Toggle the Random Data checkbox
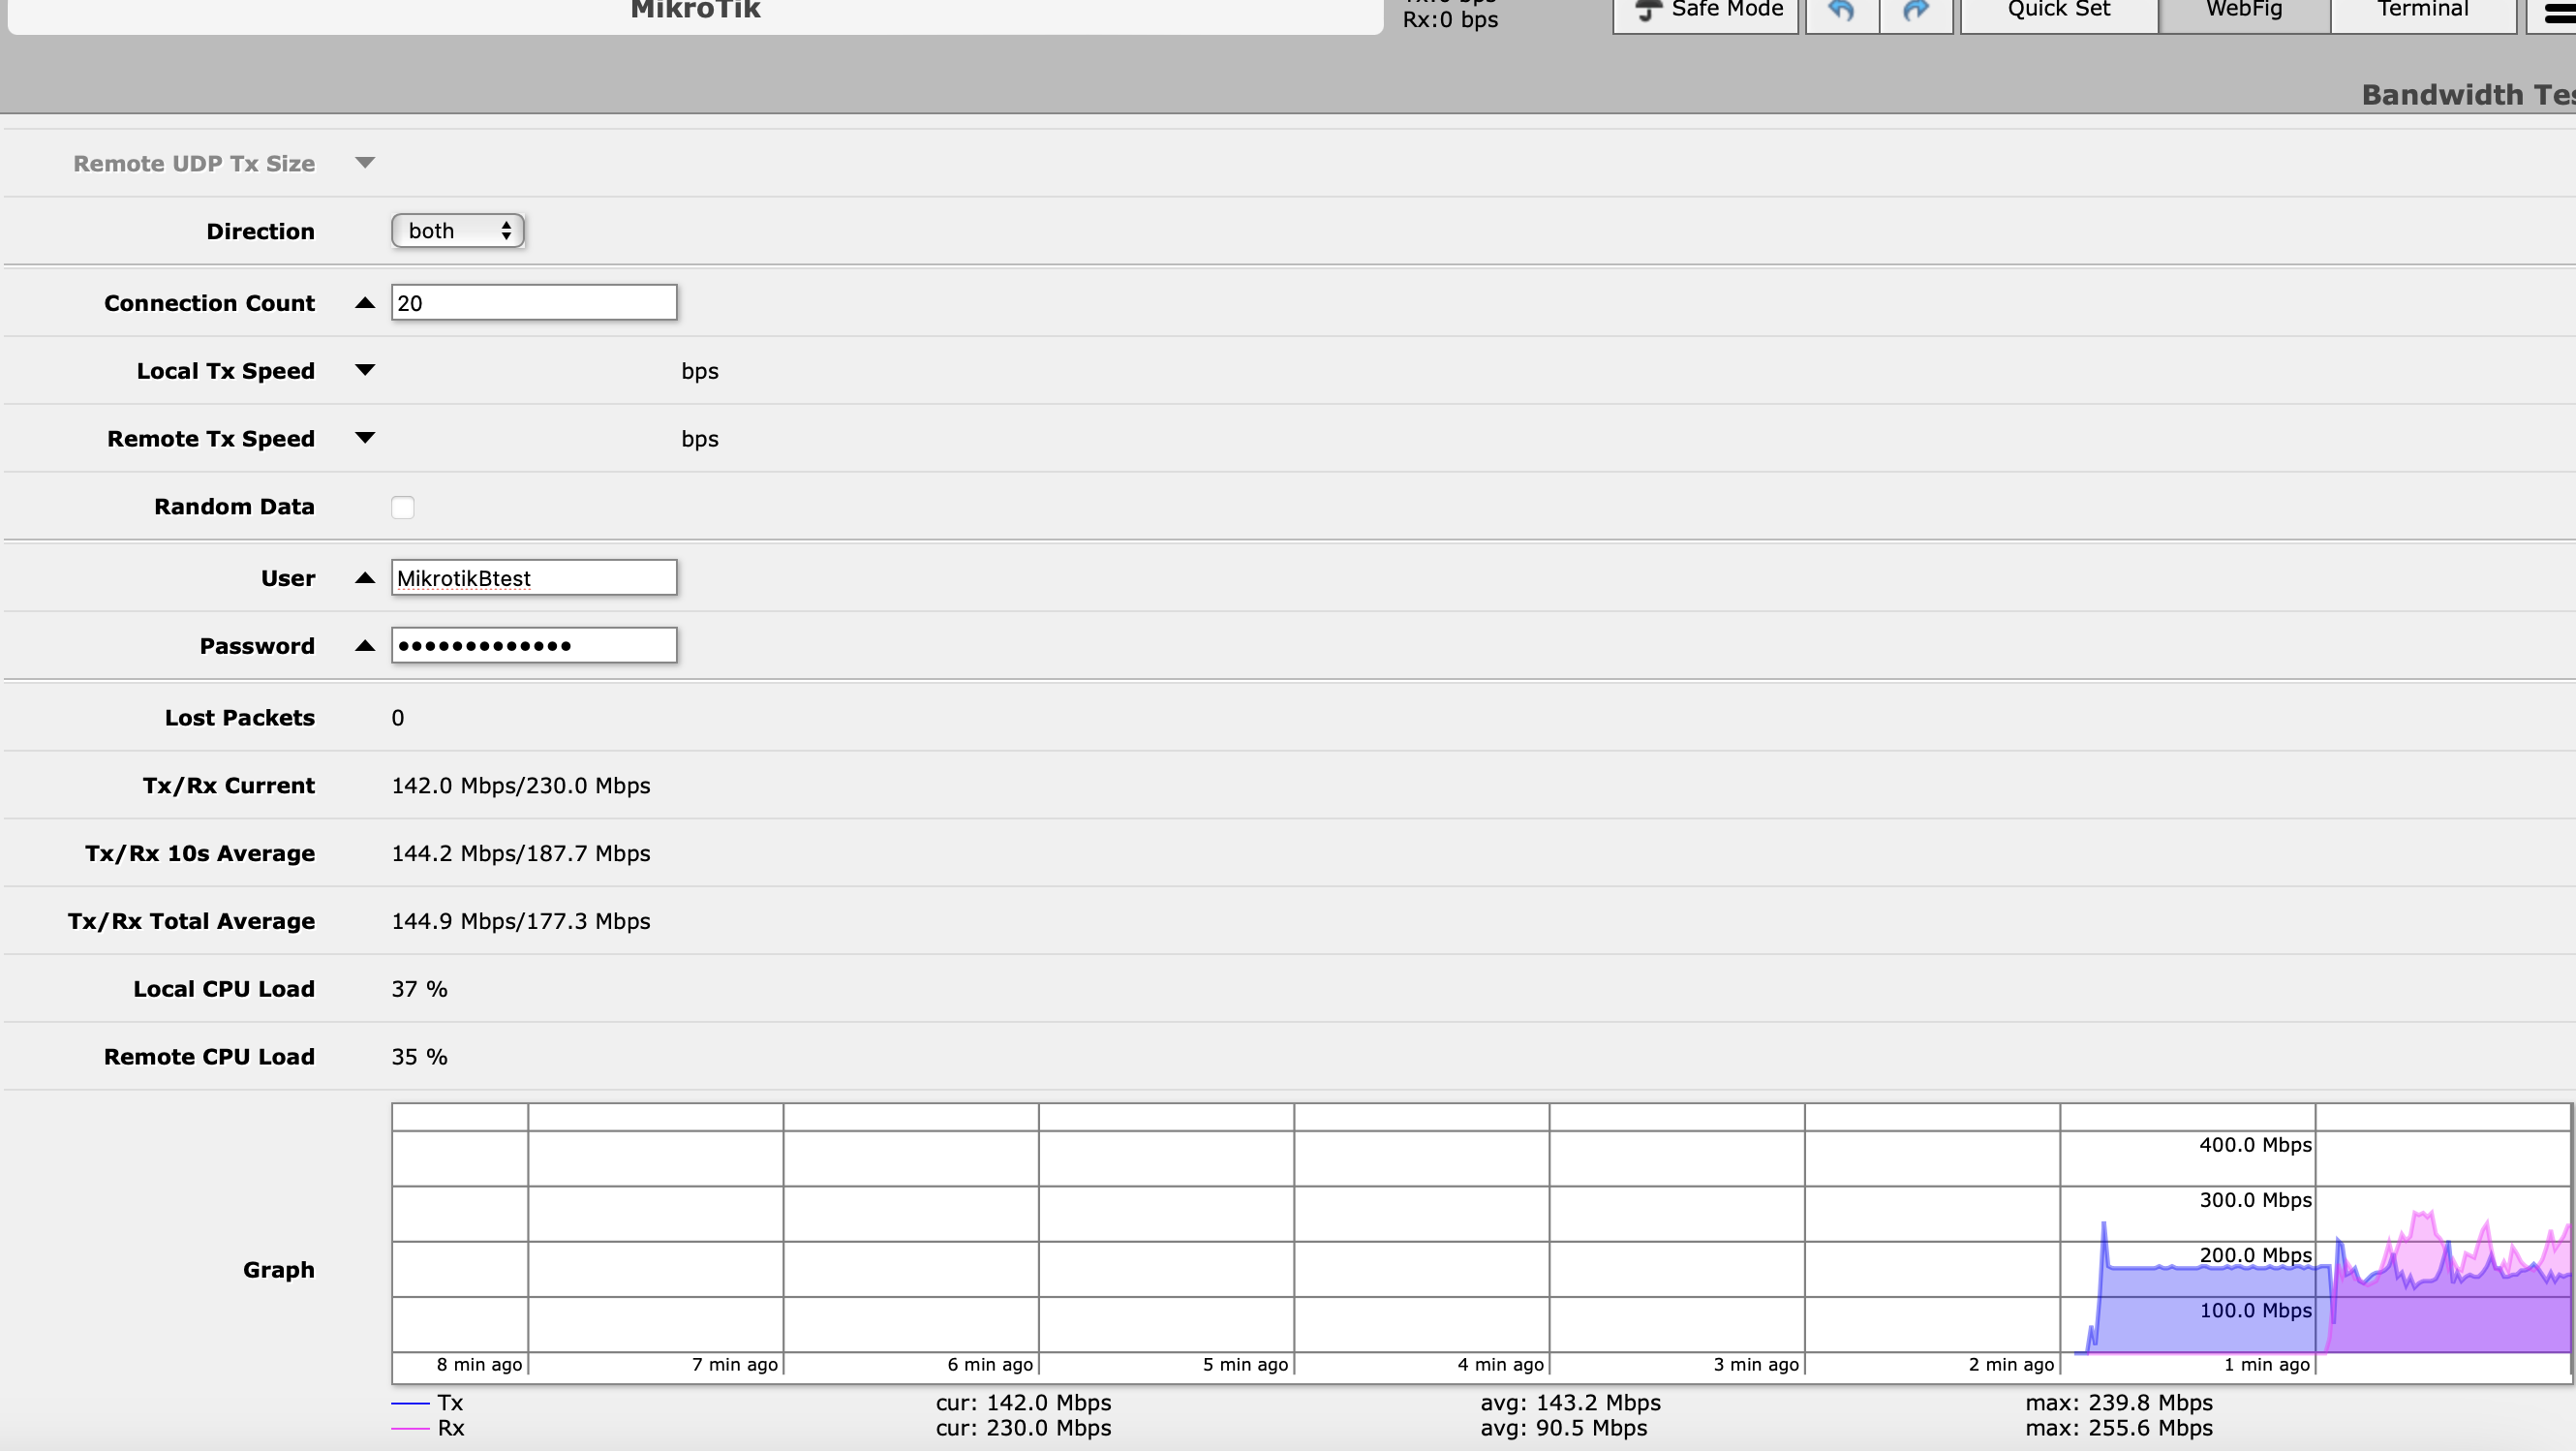The width and height of the screenshot is (2576, 1451). click(x=402, y=507)
